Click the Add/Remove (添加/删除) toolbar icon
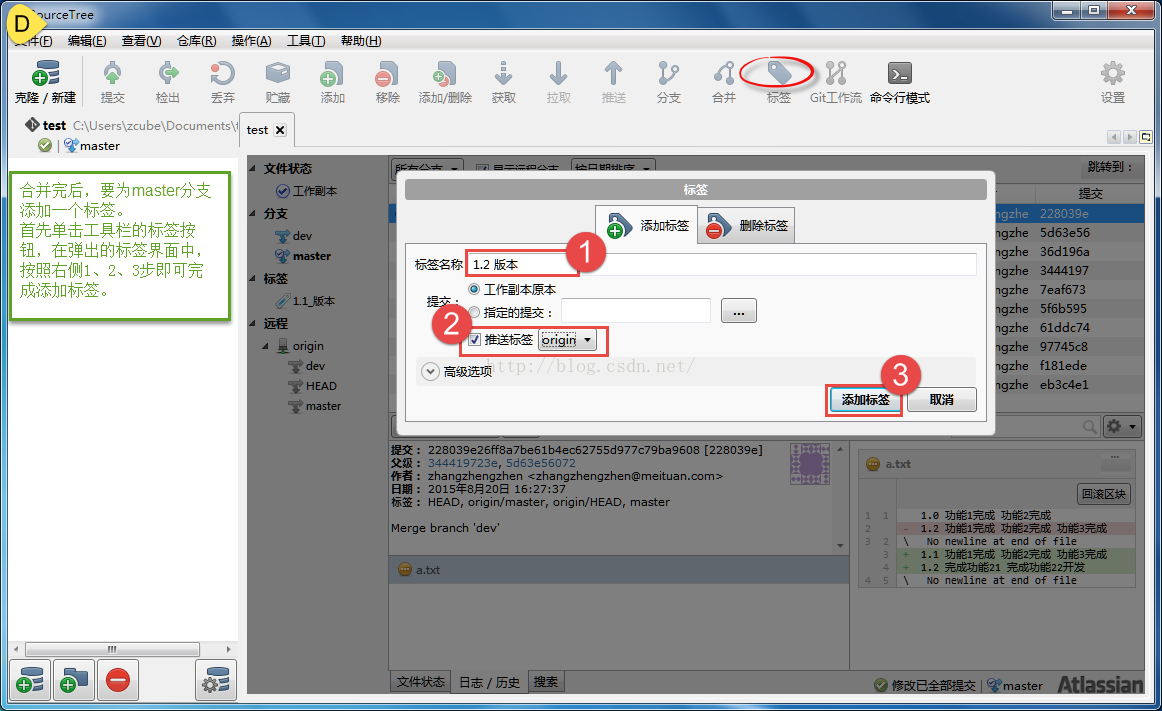This screenshot has height=711, width=1162. [445, 74]
